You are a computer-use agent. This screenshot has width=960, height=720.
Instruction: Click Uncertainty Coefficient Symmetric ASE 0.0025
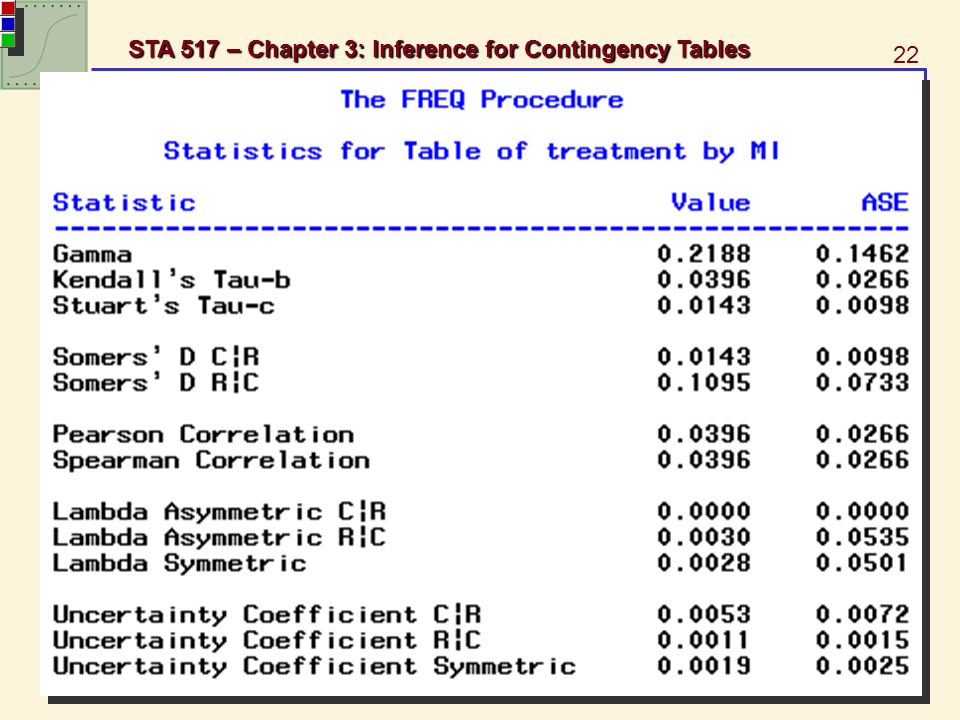(862, 666)
